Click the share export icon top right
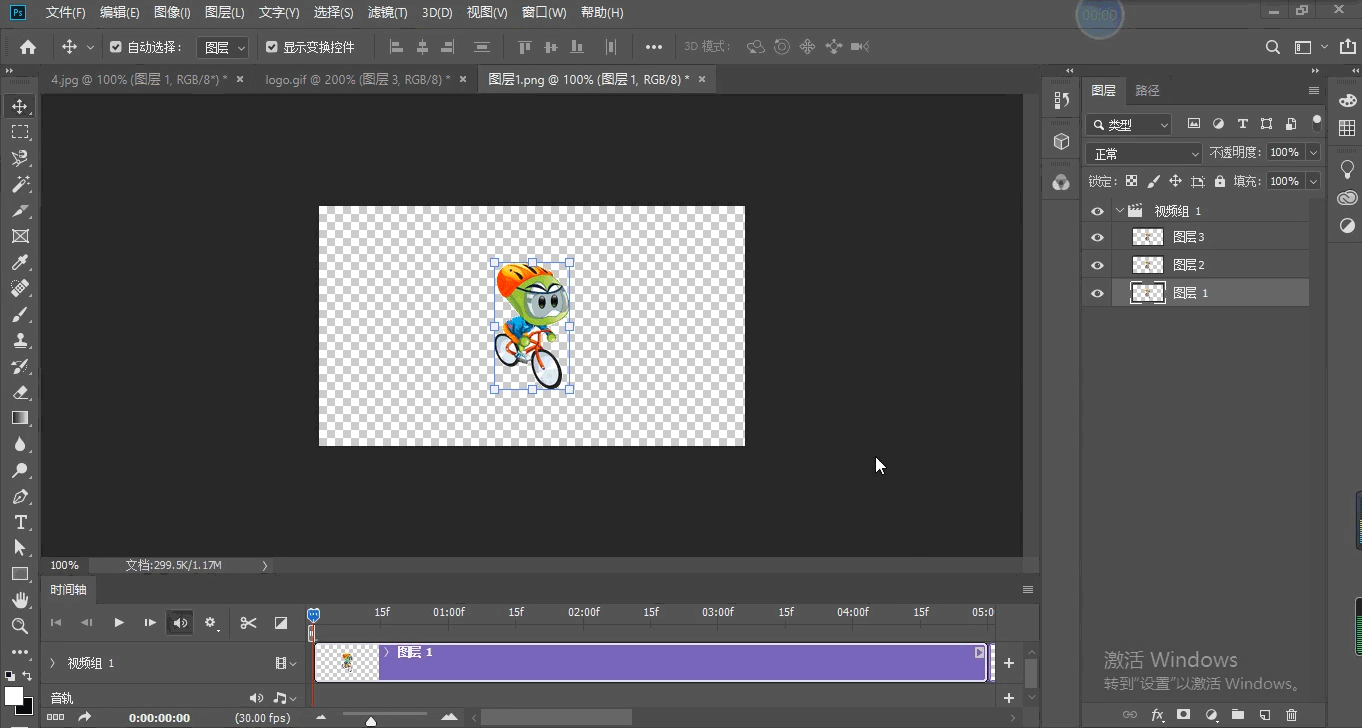 coord(1347,47)
